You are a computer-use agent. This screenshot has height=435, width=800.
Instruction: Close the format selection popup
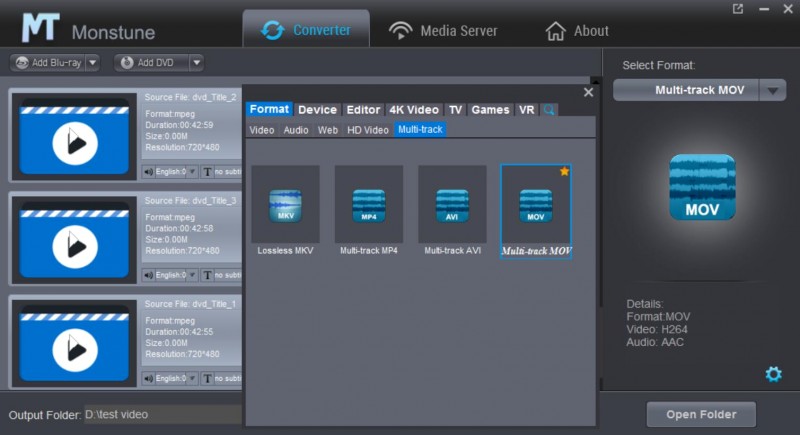click(x=588, y=92)
